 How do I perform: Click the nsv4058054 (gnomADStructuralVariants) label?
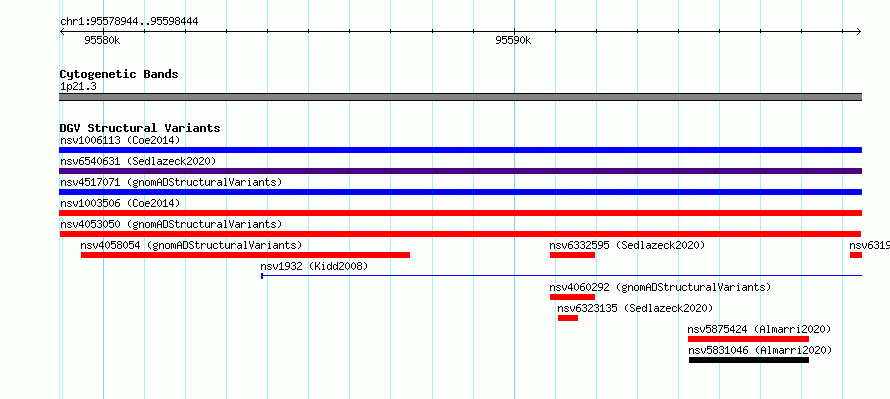click(x=191, y=245)
